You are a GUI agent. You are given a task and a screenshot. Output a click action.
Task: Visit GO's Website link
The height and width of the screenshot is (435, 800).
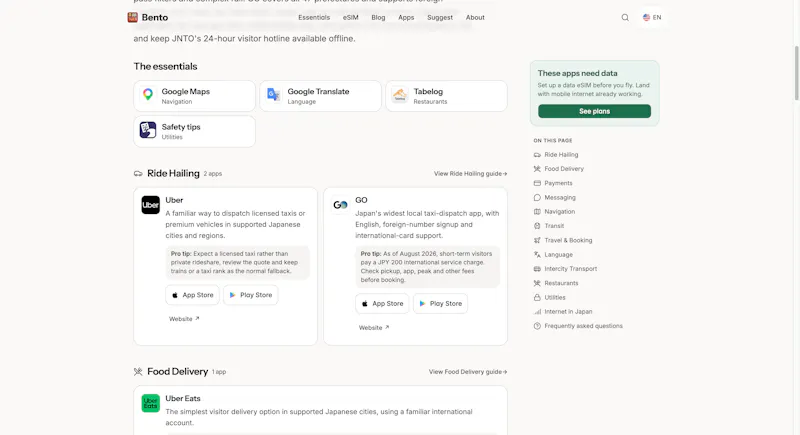374,327
